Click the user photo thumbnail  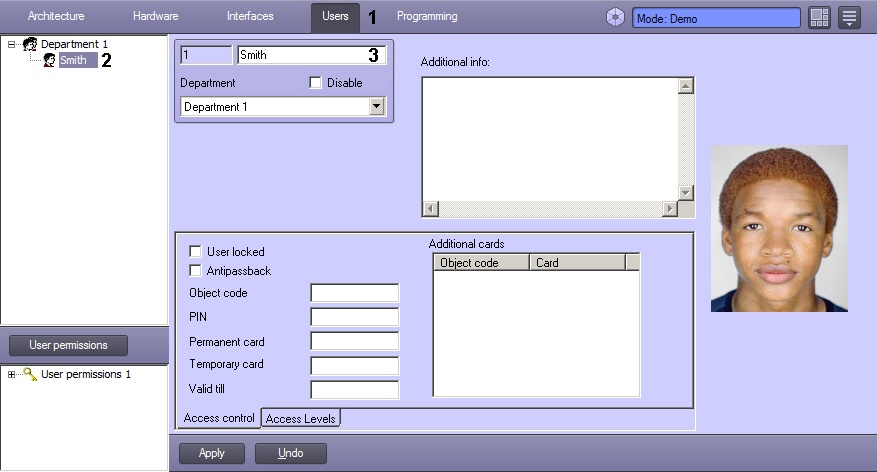[779, 228]
